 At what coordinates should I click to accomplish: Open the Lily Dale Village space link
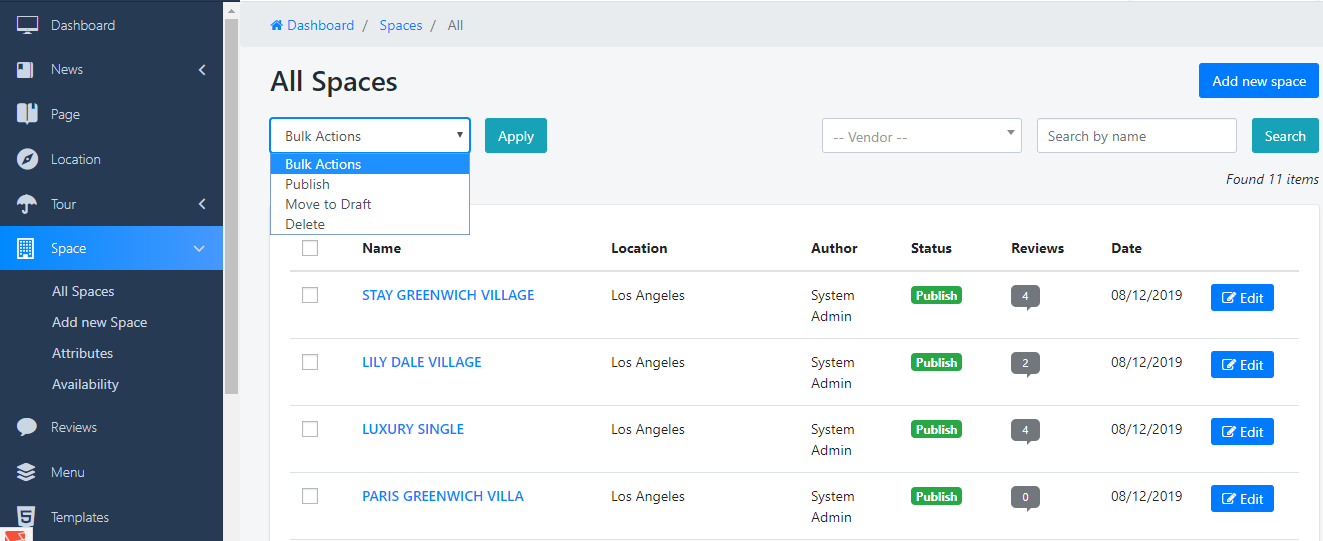(x=421, y=362)
